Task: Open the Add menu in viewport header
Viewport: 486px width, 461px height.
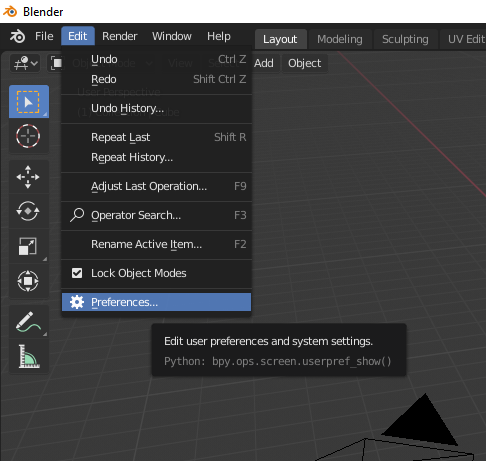Action: pos(264,63)
